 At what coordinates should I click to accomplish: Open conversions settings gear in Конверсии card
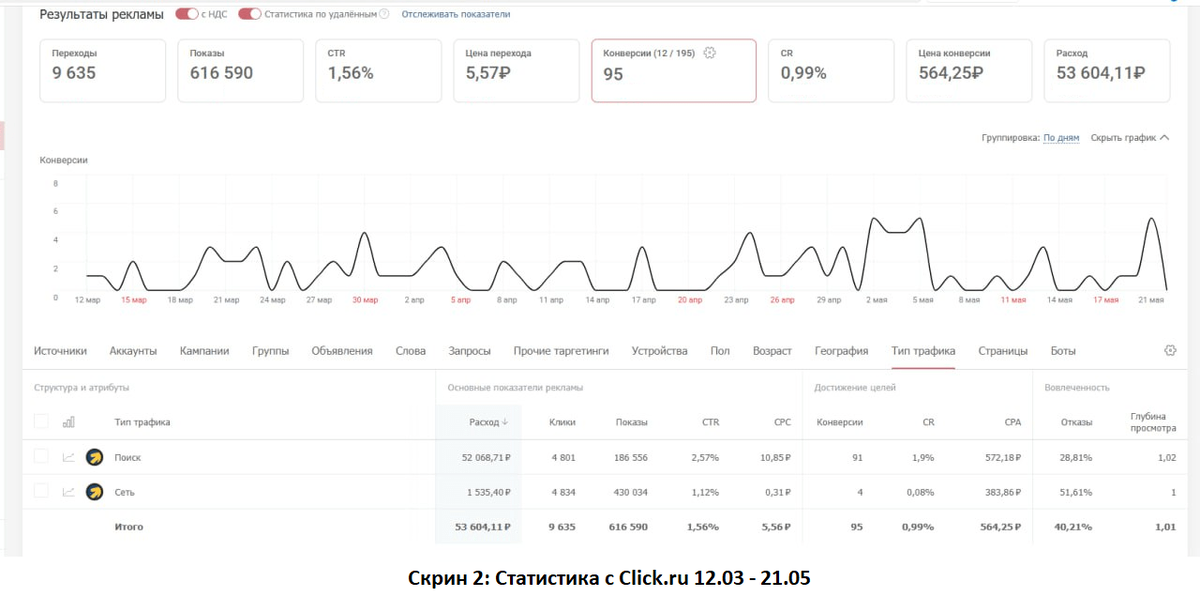tap(710, 53)
